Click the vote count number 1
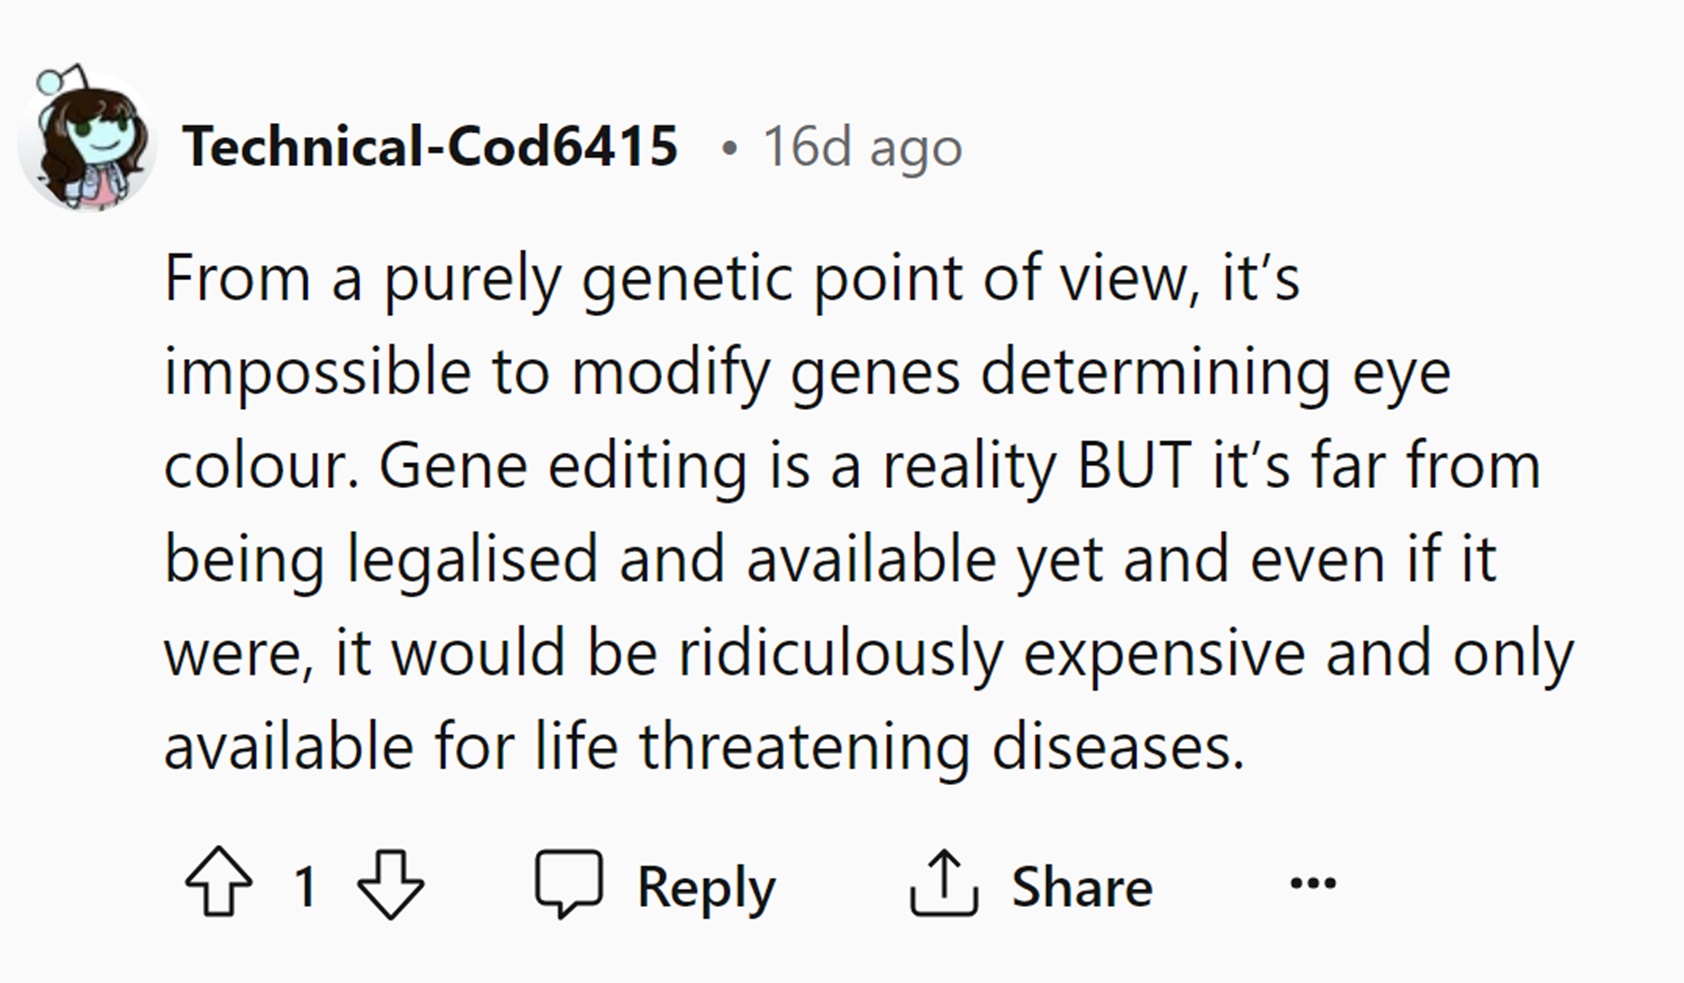 pos(305,886)
